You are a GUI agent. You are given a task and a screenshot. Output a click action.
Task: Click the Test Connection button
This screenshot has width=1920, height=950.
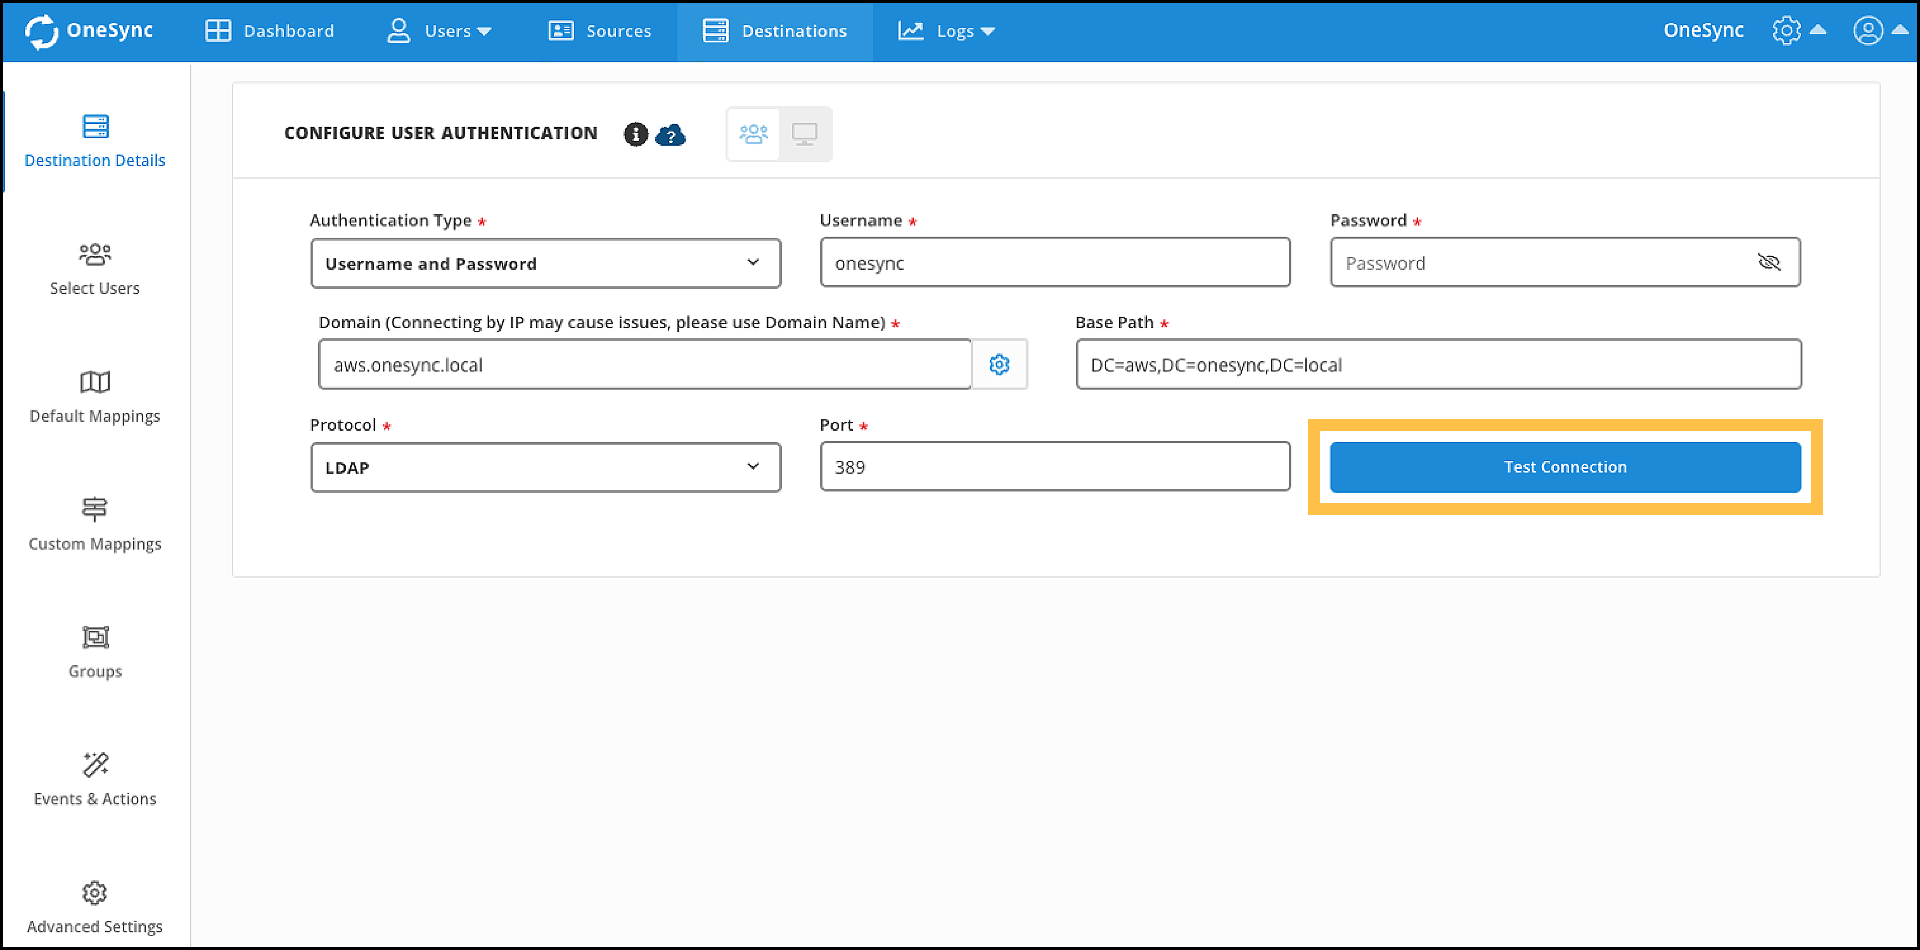pyautogui.click(x=1564, y=467)
